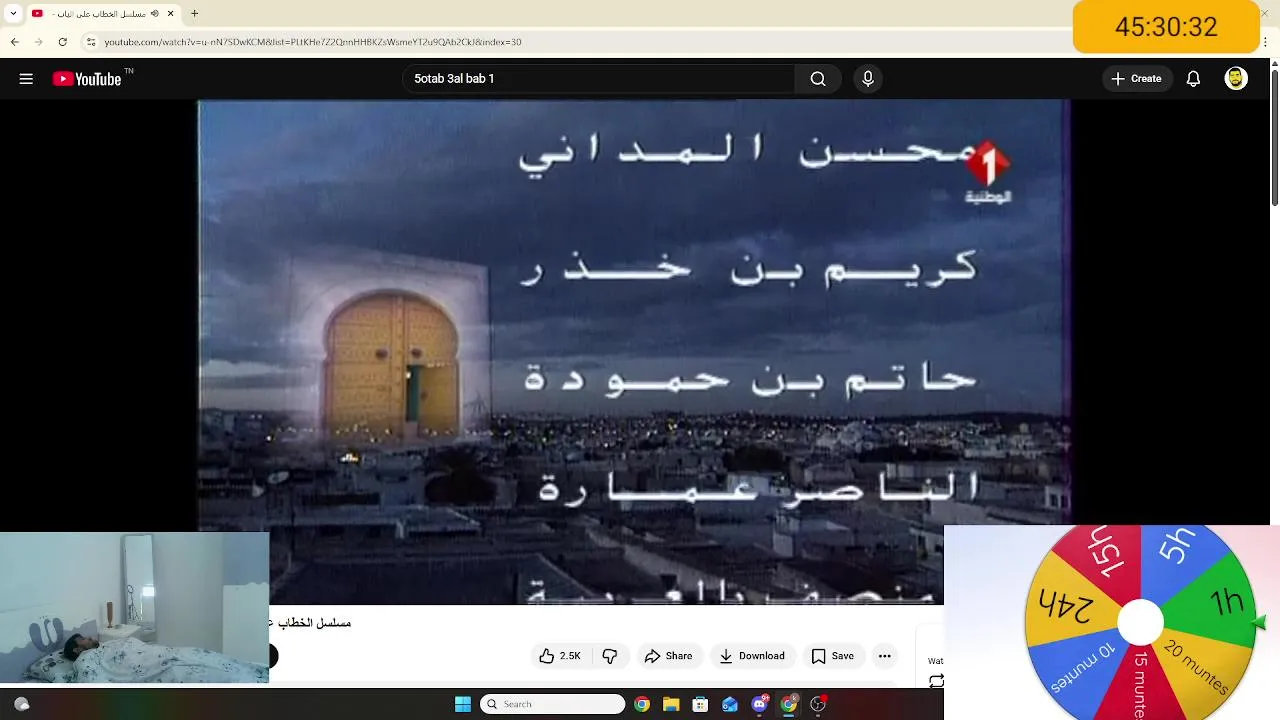Viewport: 1280px width, 720px height.
Task: Open the Windows Start menu
Action: (x=463, y=704)
